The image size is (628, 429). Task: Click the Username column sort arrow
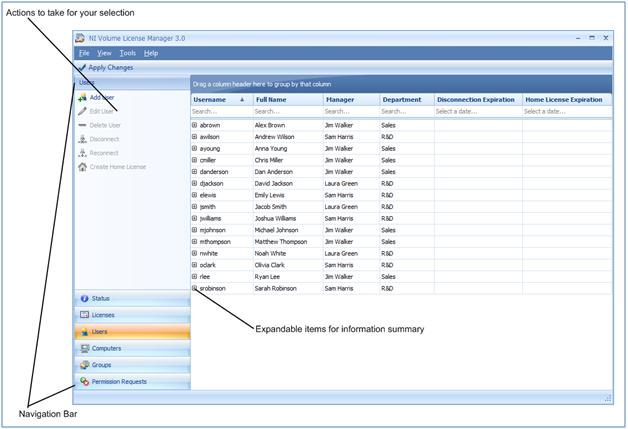tap(242, 99)
